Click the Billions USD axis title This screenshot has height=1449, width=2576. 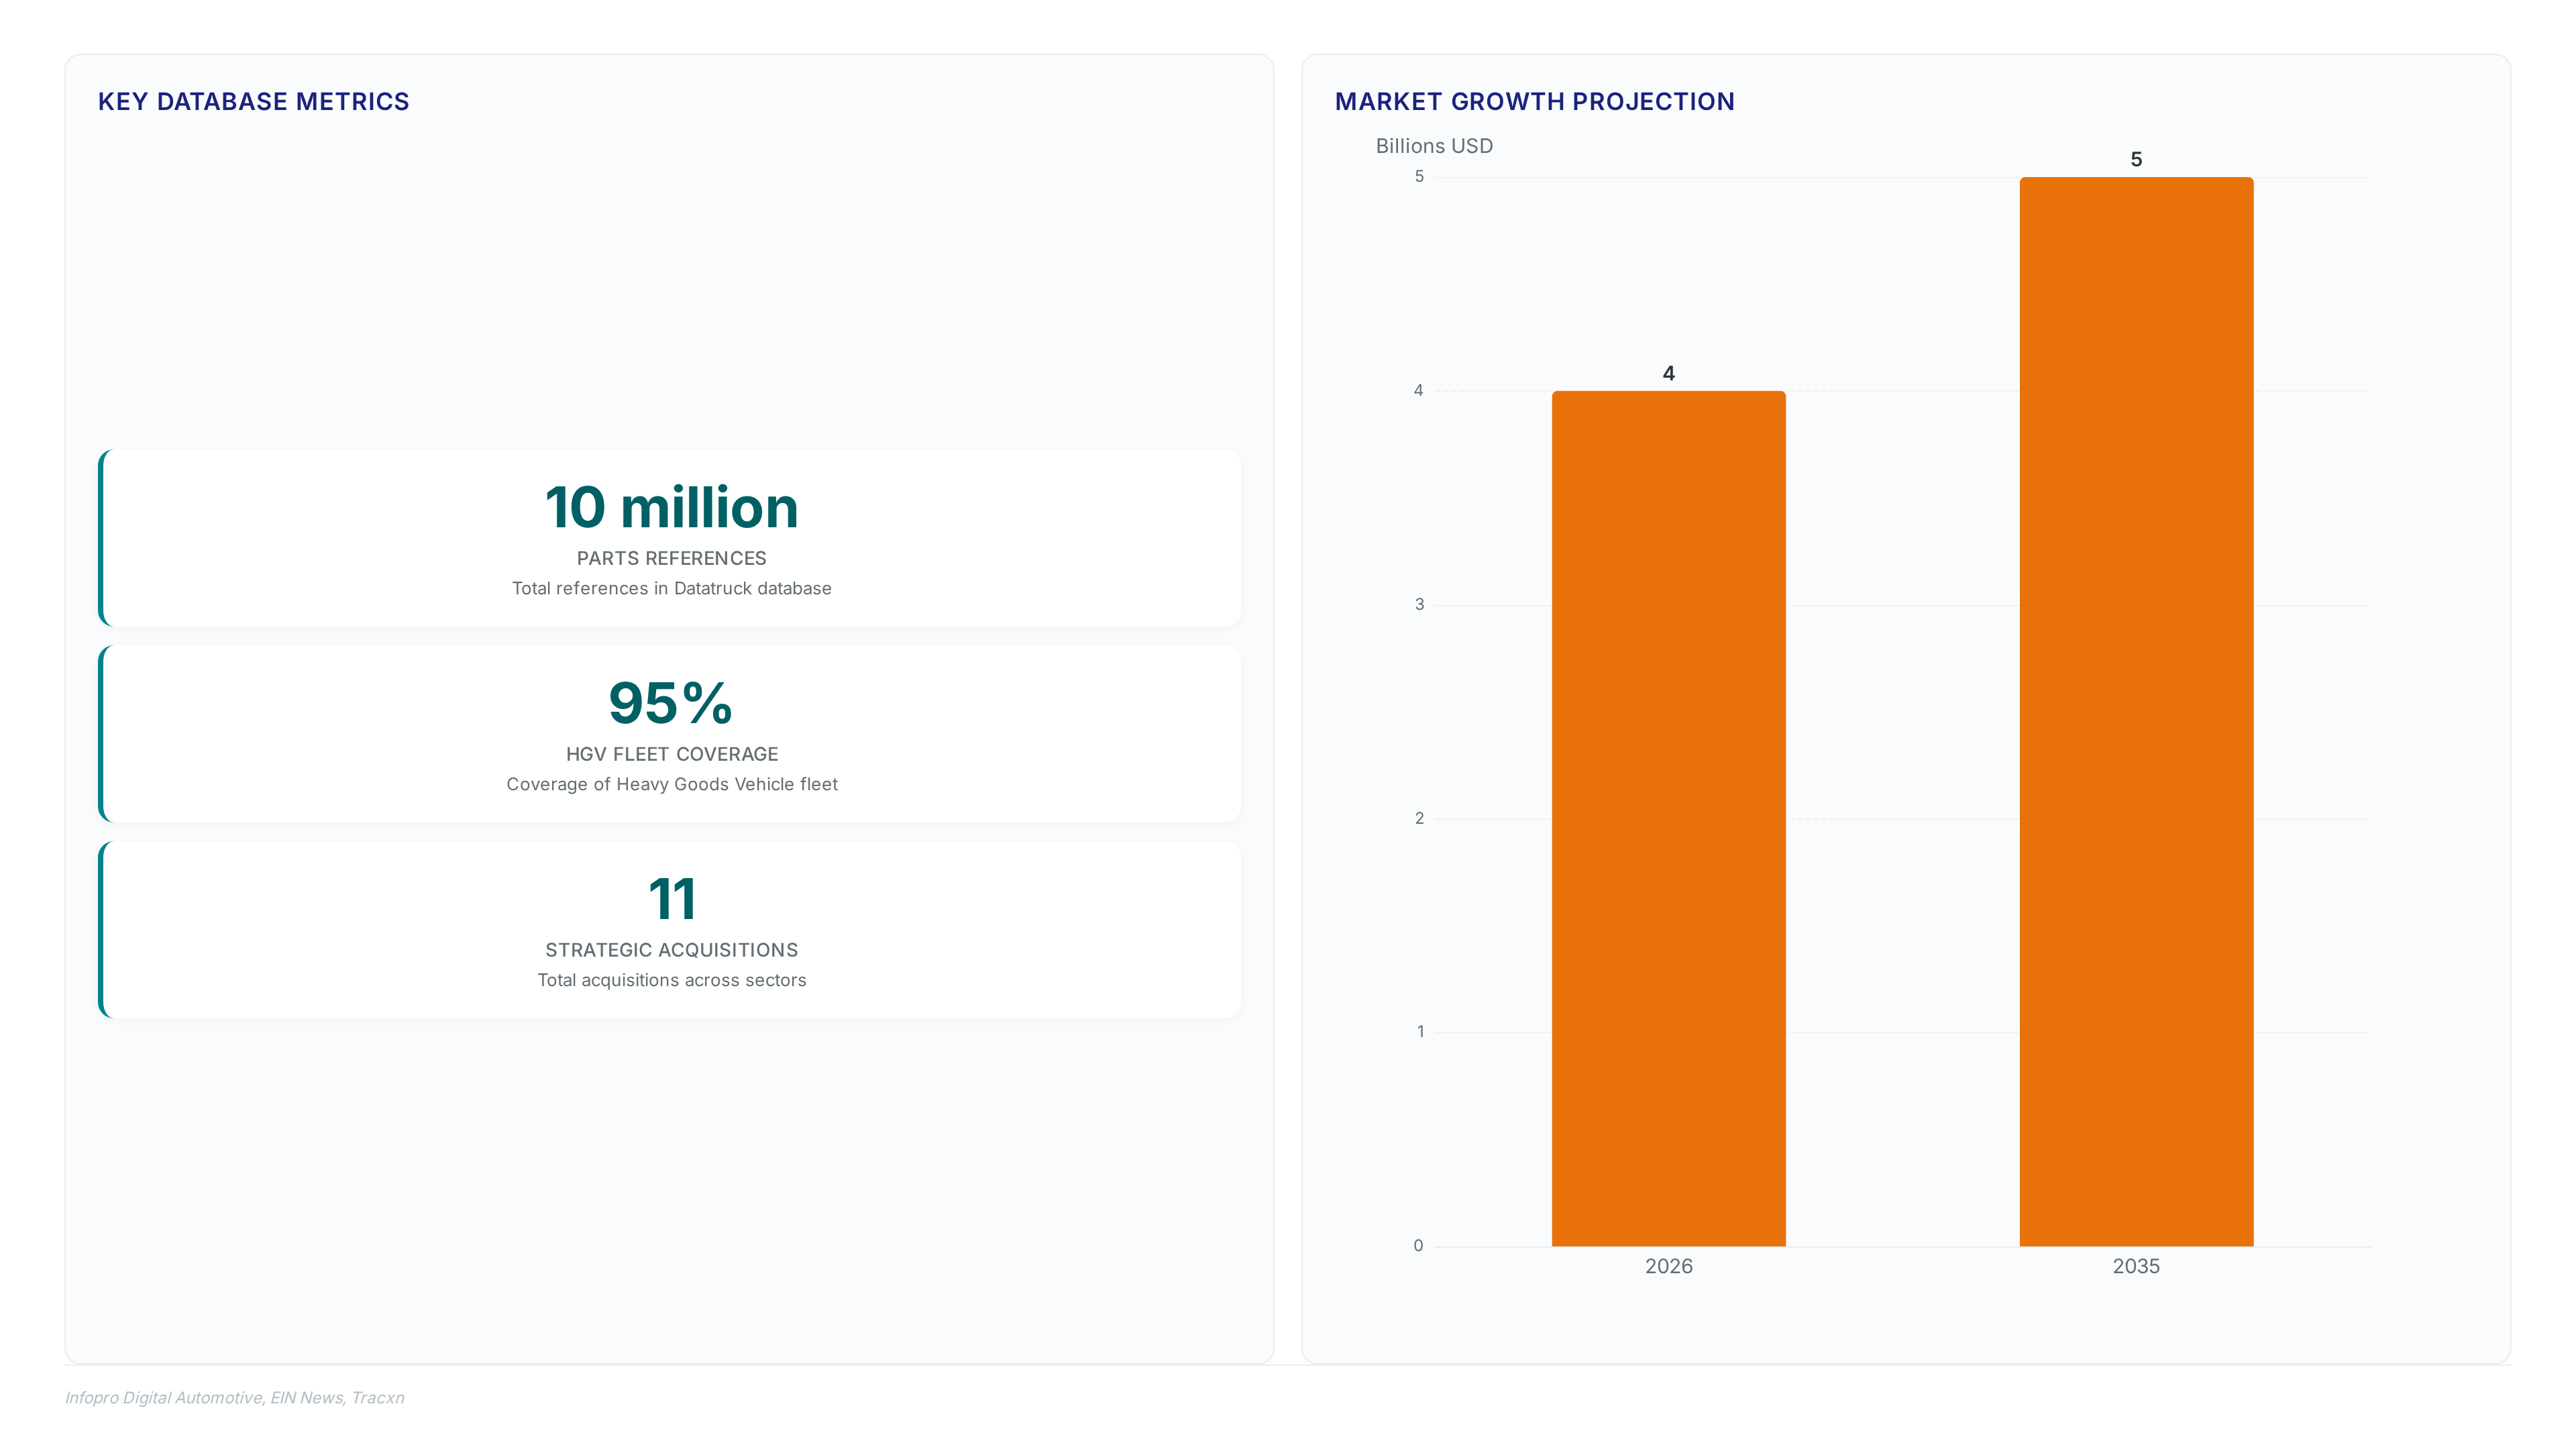coord(1434,146)
